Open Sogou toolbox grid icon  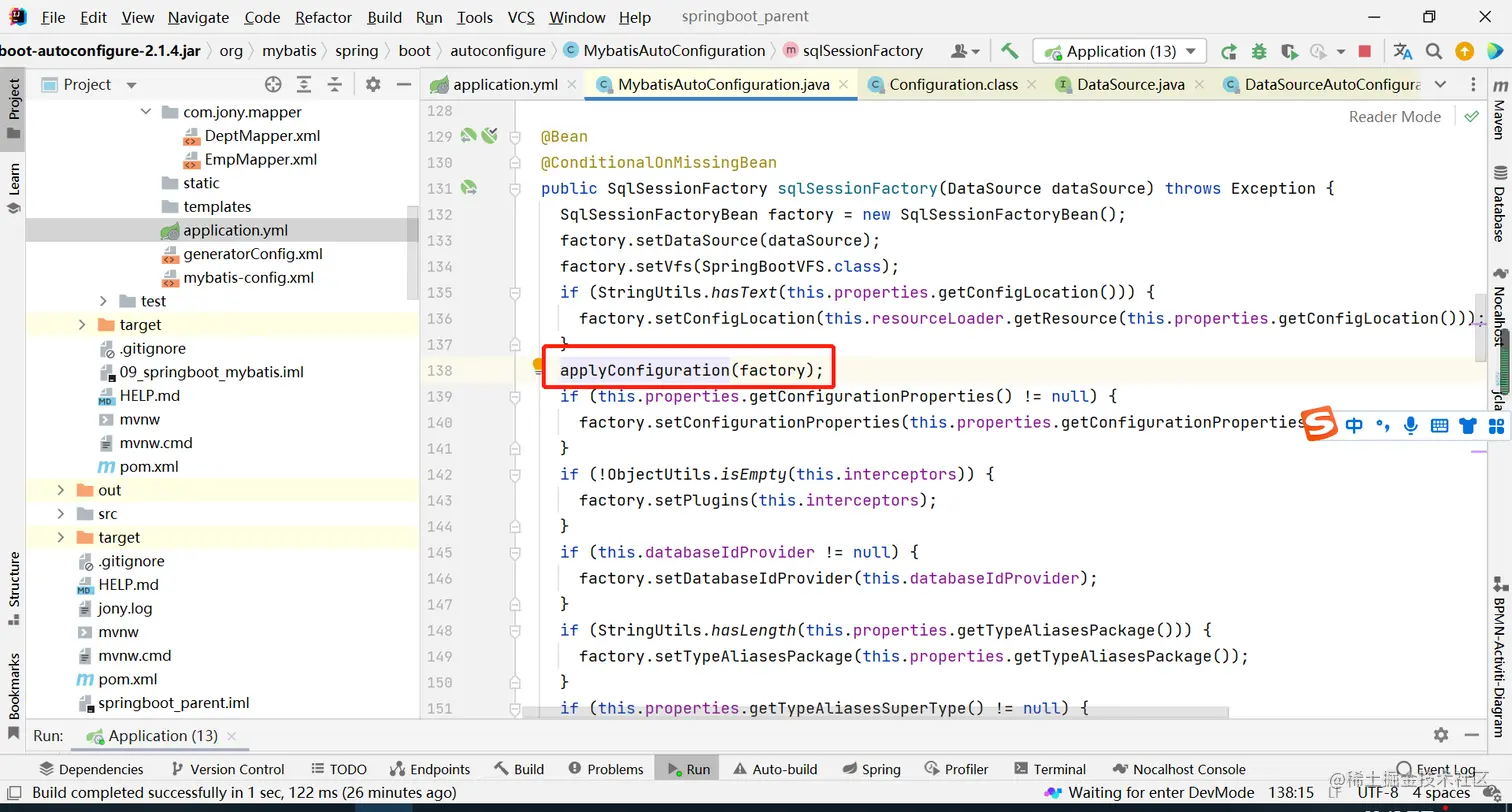click(x=1496, y=425)
